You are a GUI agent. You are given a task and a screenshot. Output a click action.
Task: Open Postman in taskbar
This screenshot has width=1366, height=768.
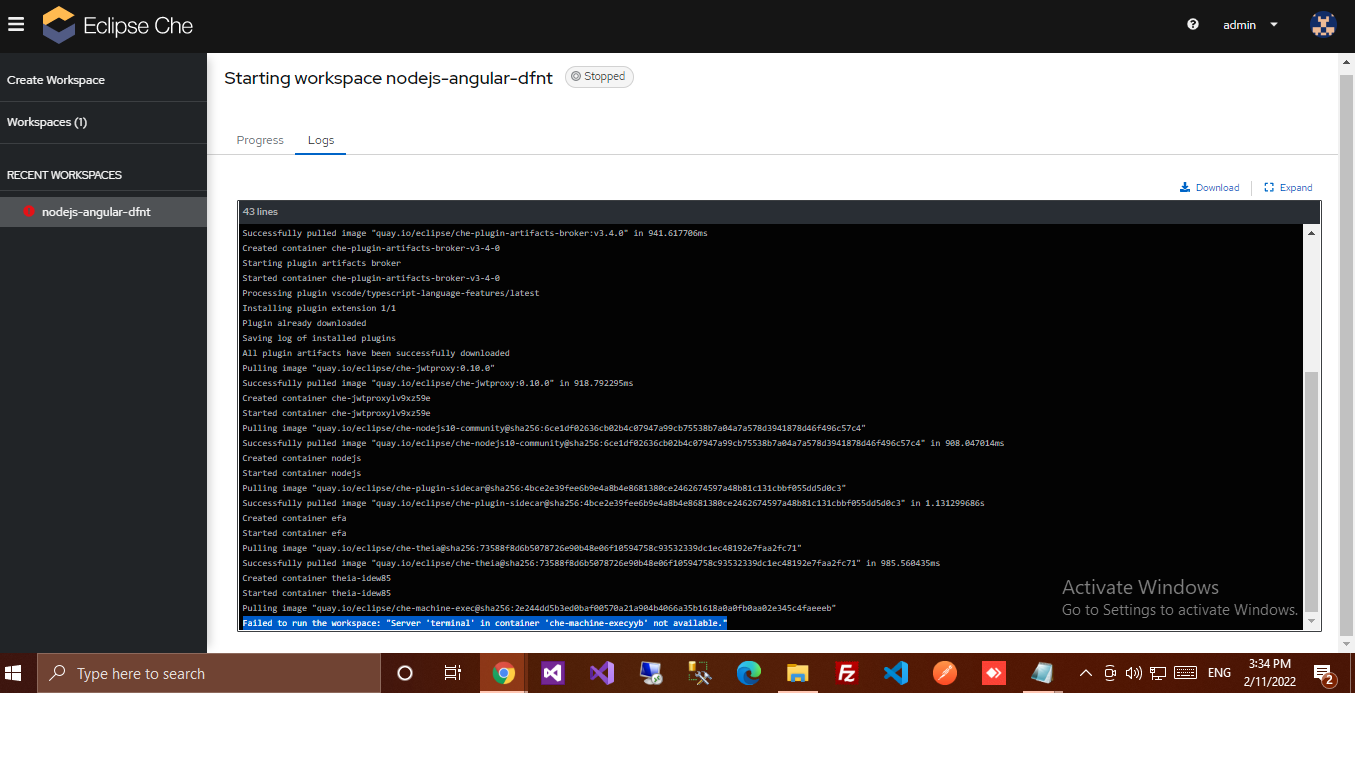click(x=944, y=673)
